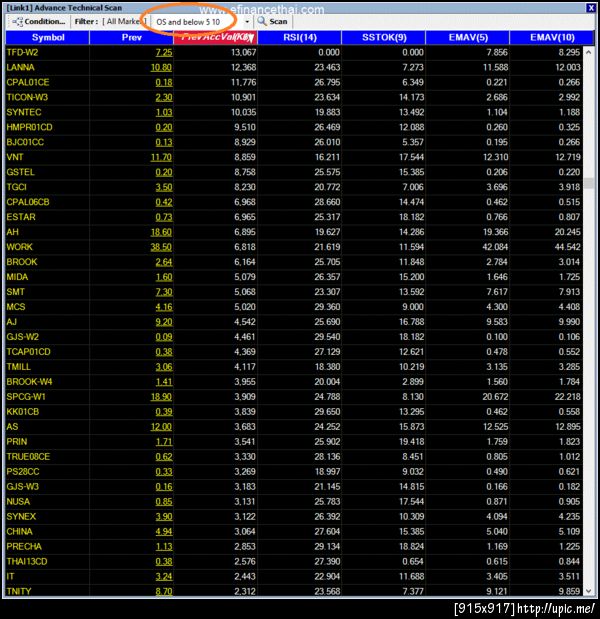Select symbol TICON-W3

27,98
